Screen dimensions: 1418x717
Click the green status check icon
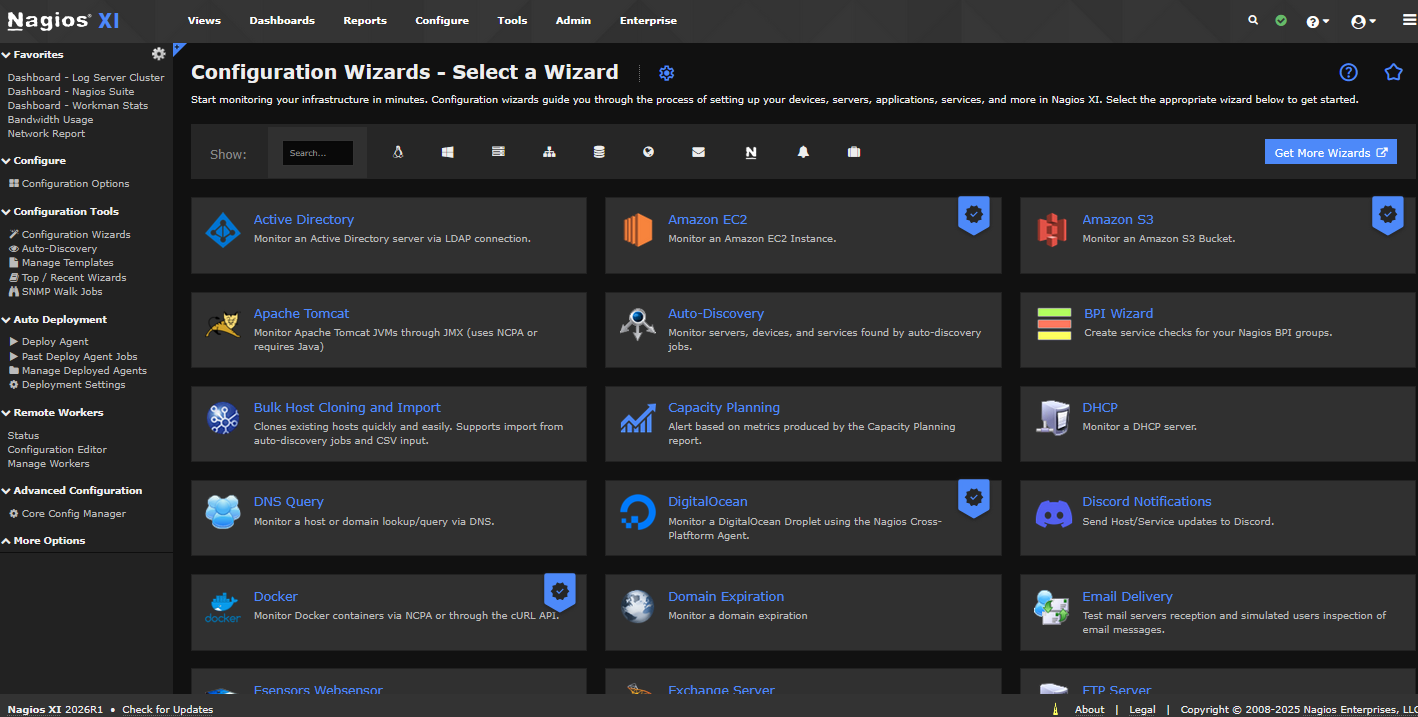coord(1281,19)
